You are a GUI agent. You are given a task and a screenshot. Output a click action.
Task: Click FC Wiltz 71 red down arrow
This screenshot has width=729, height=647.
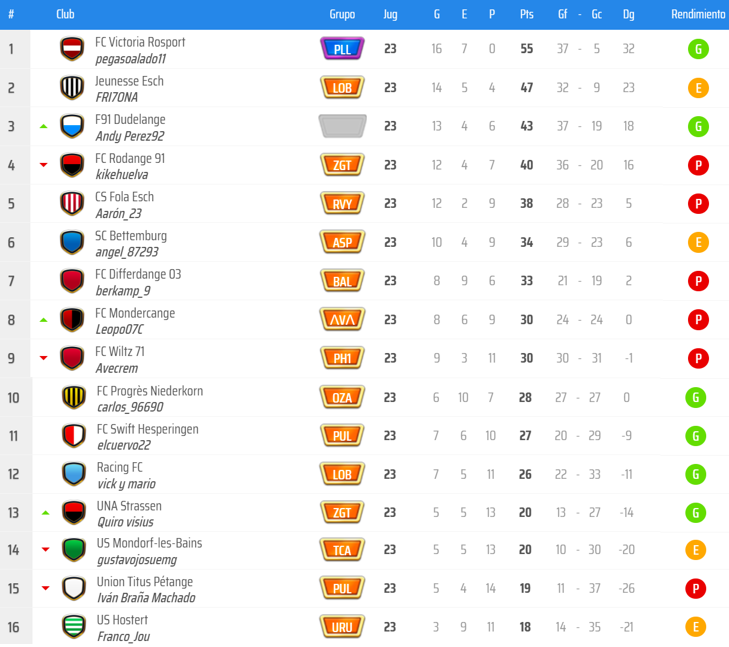click(44, 358)
